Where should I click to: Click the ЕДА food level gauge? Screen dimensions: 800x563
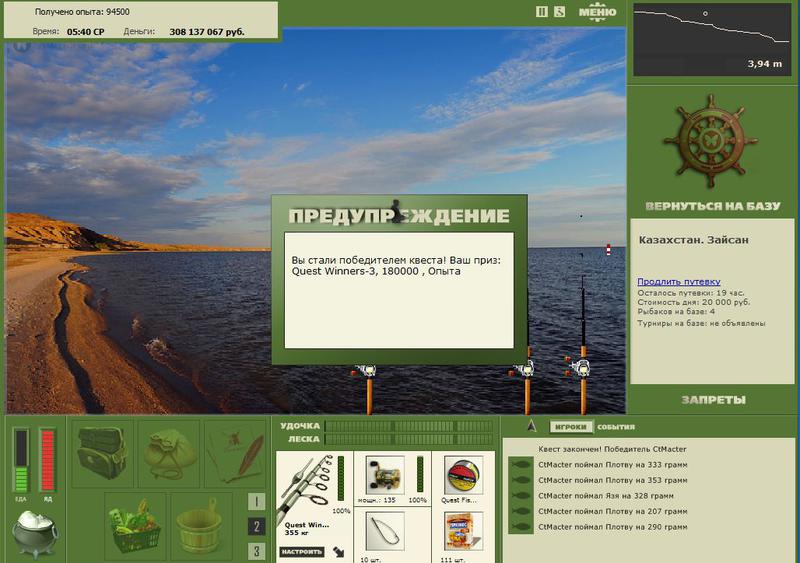point(21,460)
